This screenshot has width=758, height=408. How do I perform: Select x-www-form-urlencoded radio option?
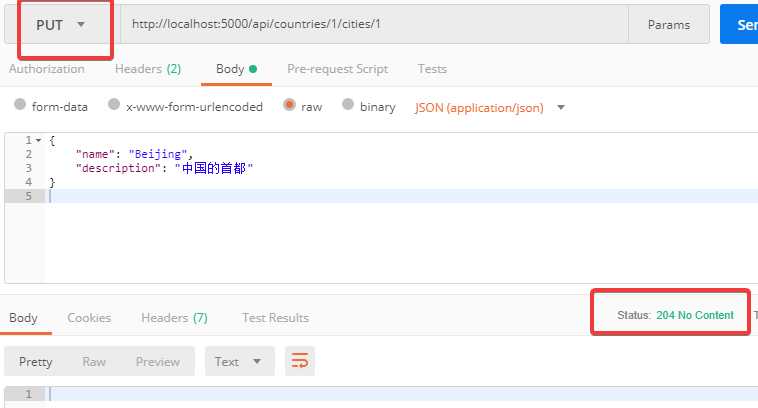[114, 104]
